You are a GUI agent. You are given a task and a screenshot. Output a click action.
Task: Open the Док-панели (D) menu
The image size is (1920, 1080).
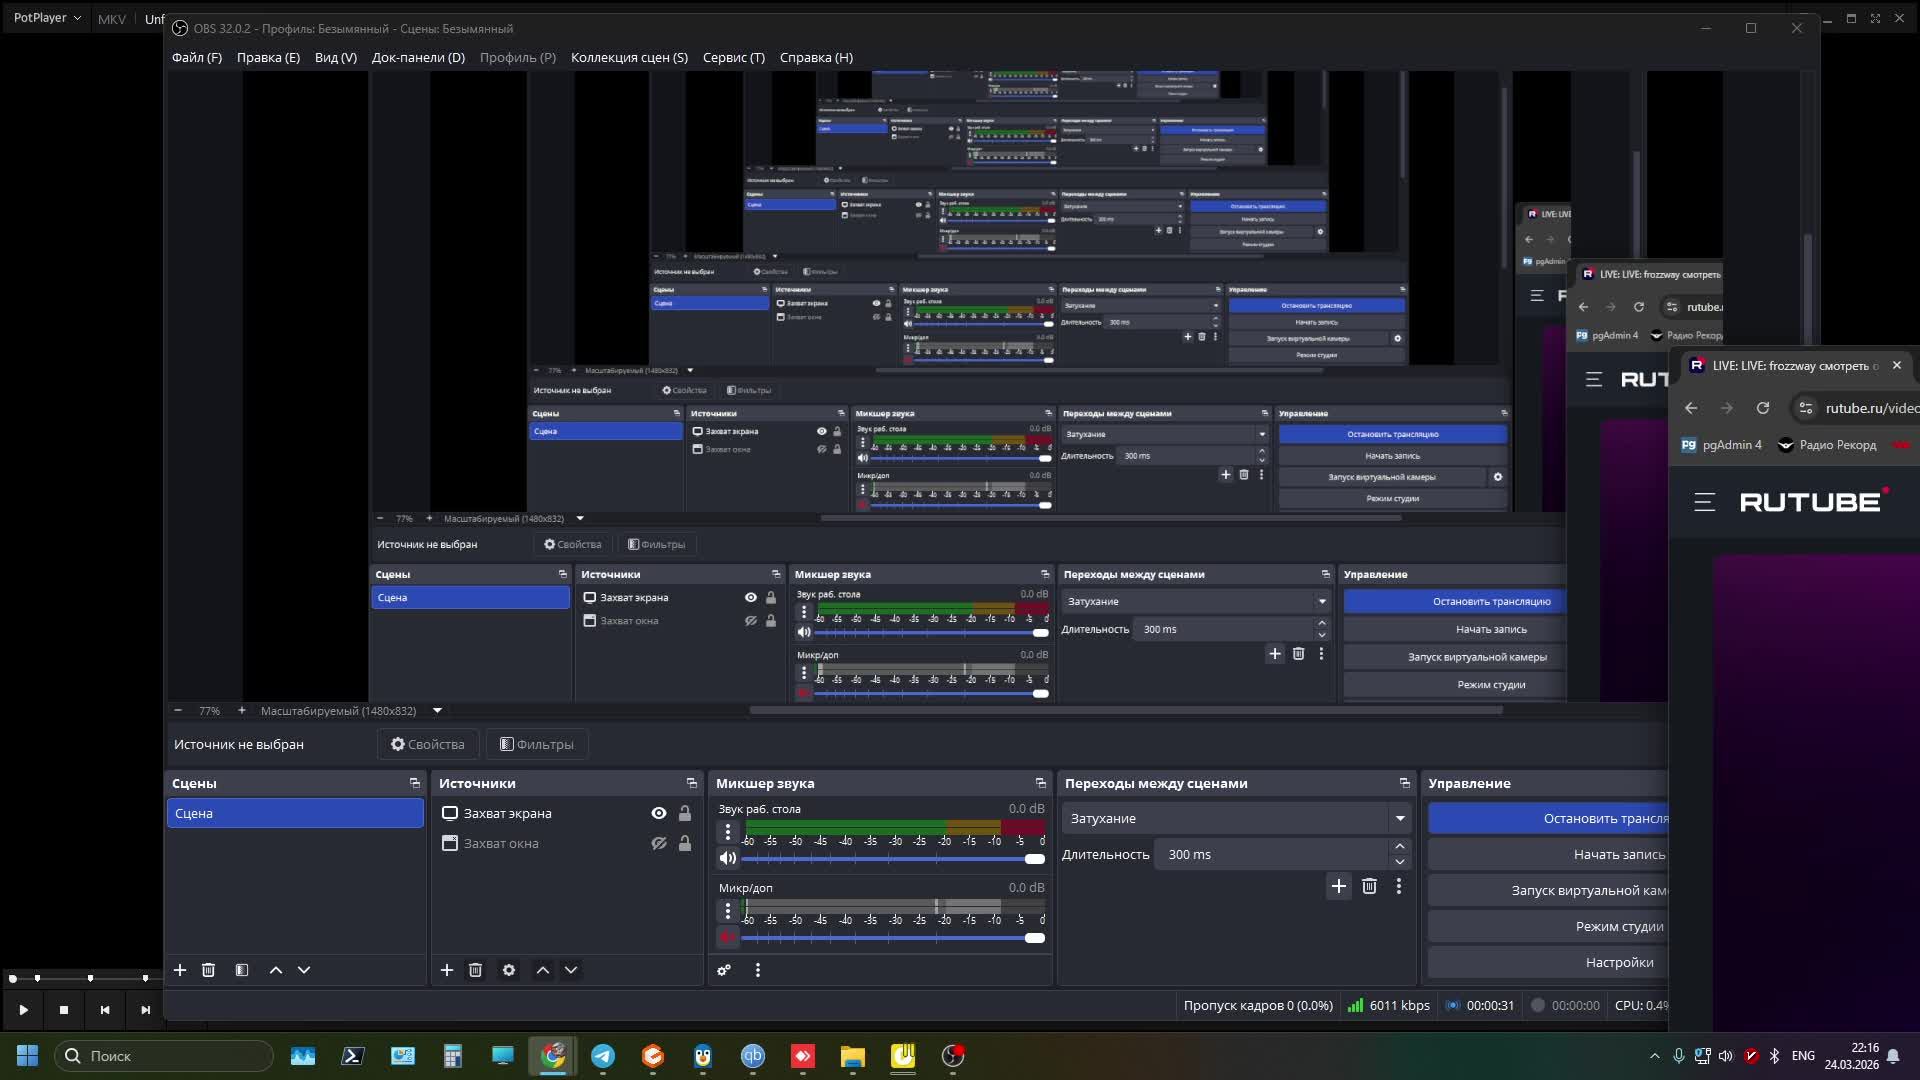click(x=418, y=57)
